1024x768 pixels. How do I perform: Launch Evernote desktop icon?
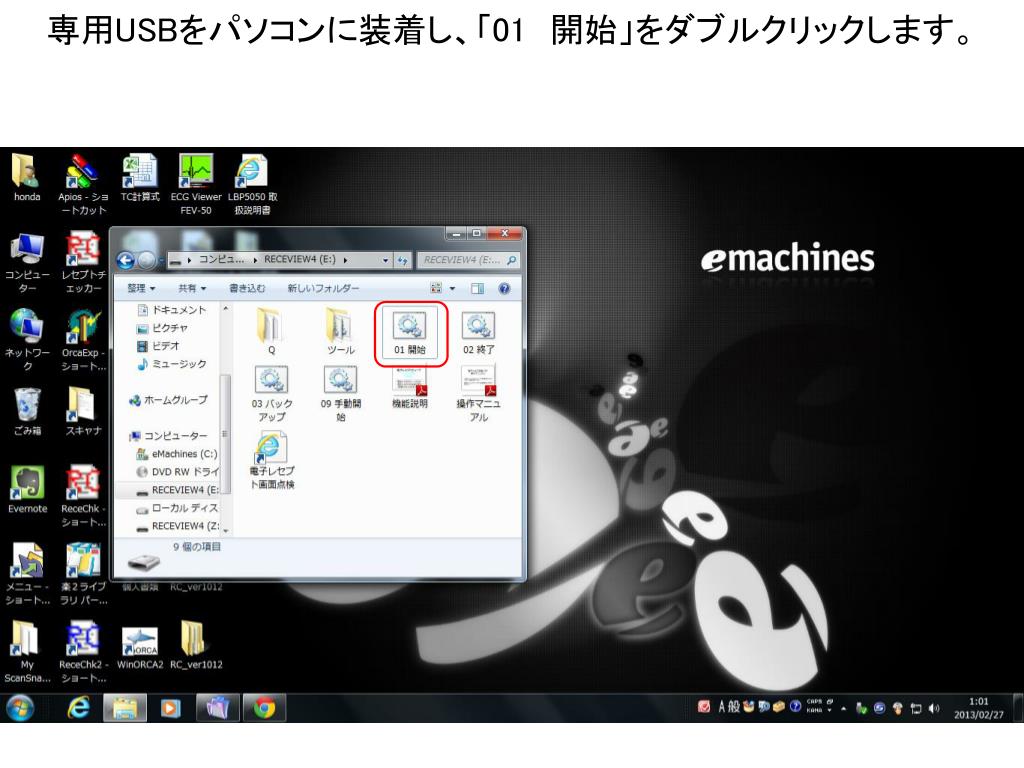tap(27, 490)
